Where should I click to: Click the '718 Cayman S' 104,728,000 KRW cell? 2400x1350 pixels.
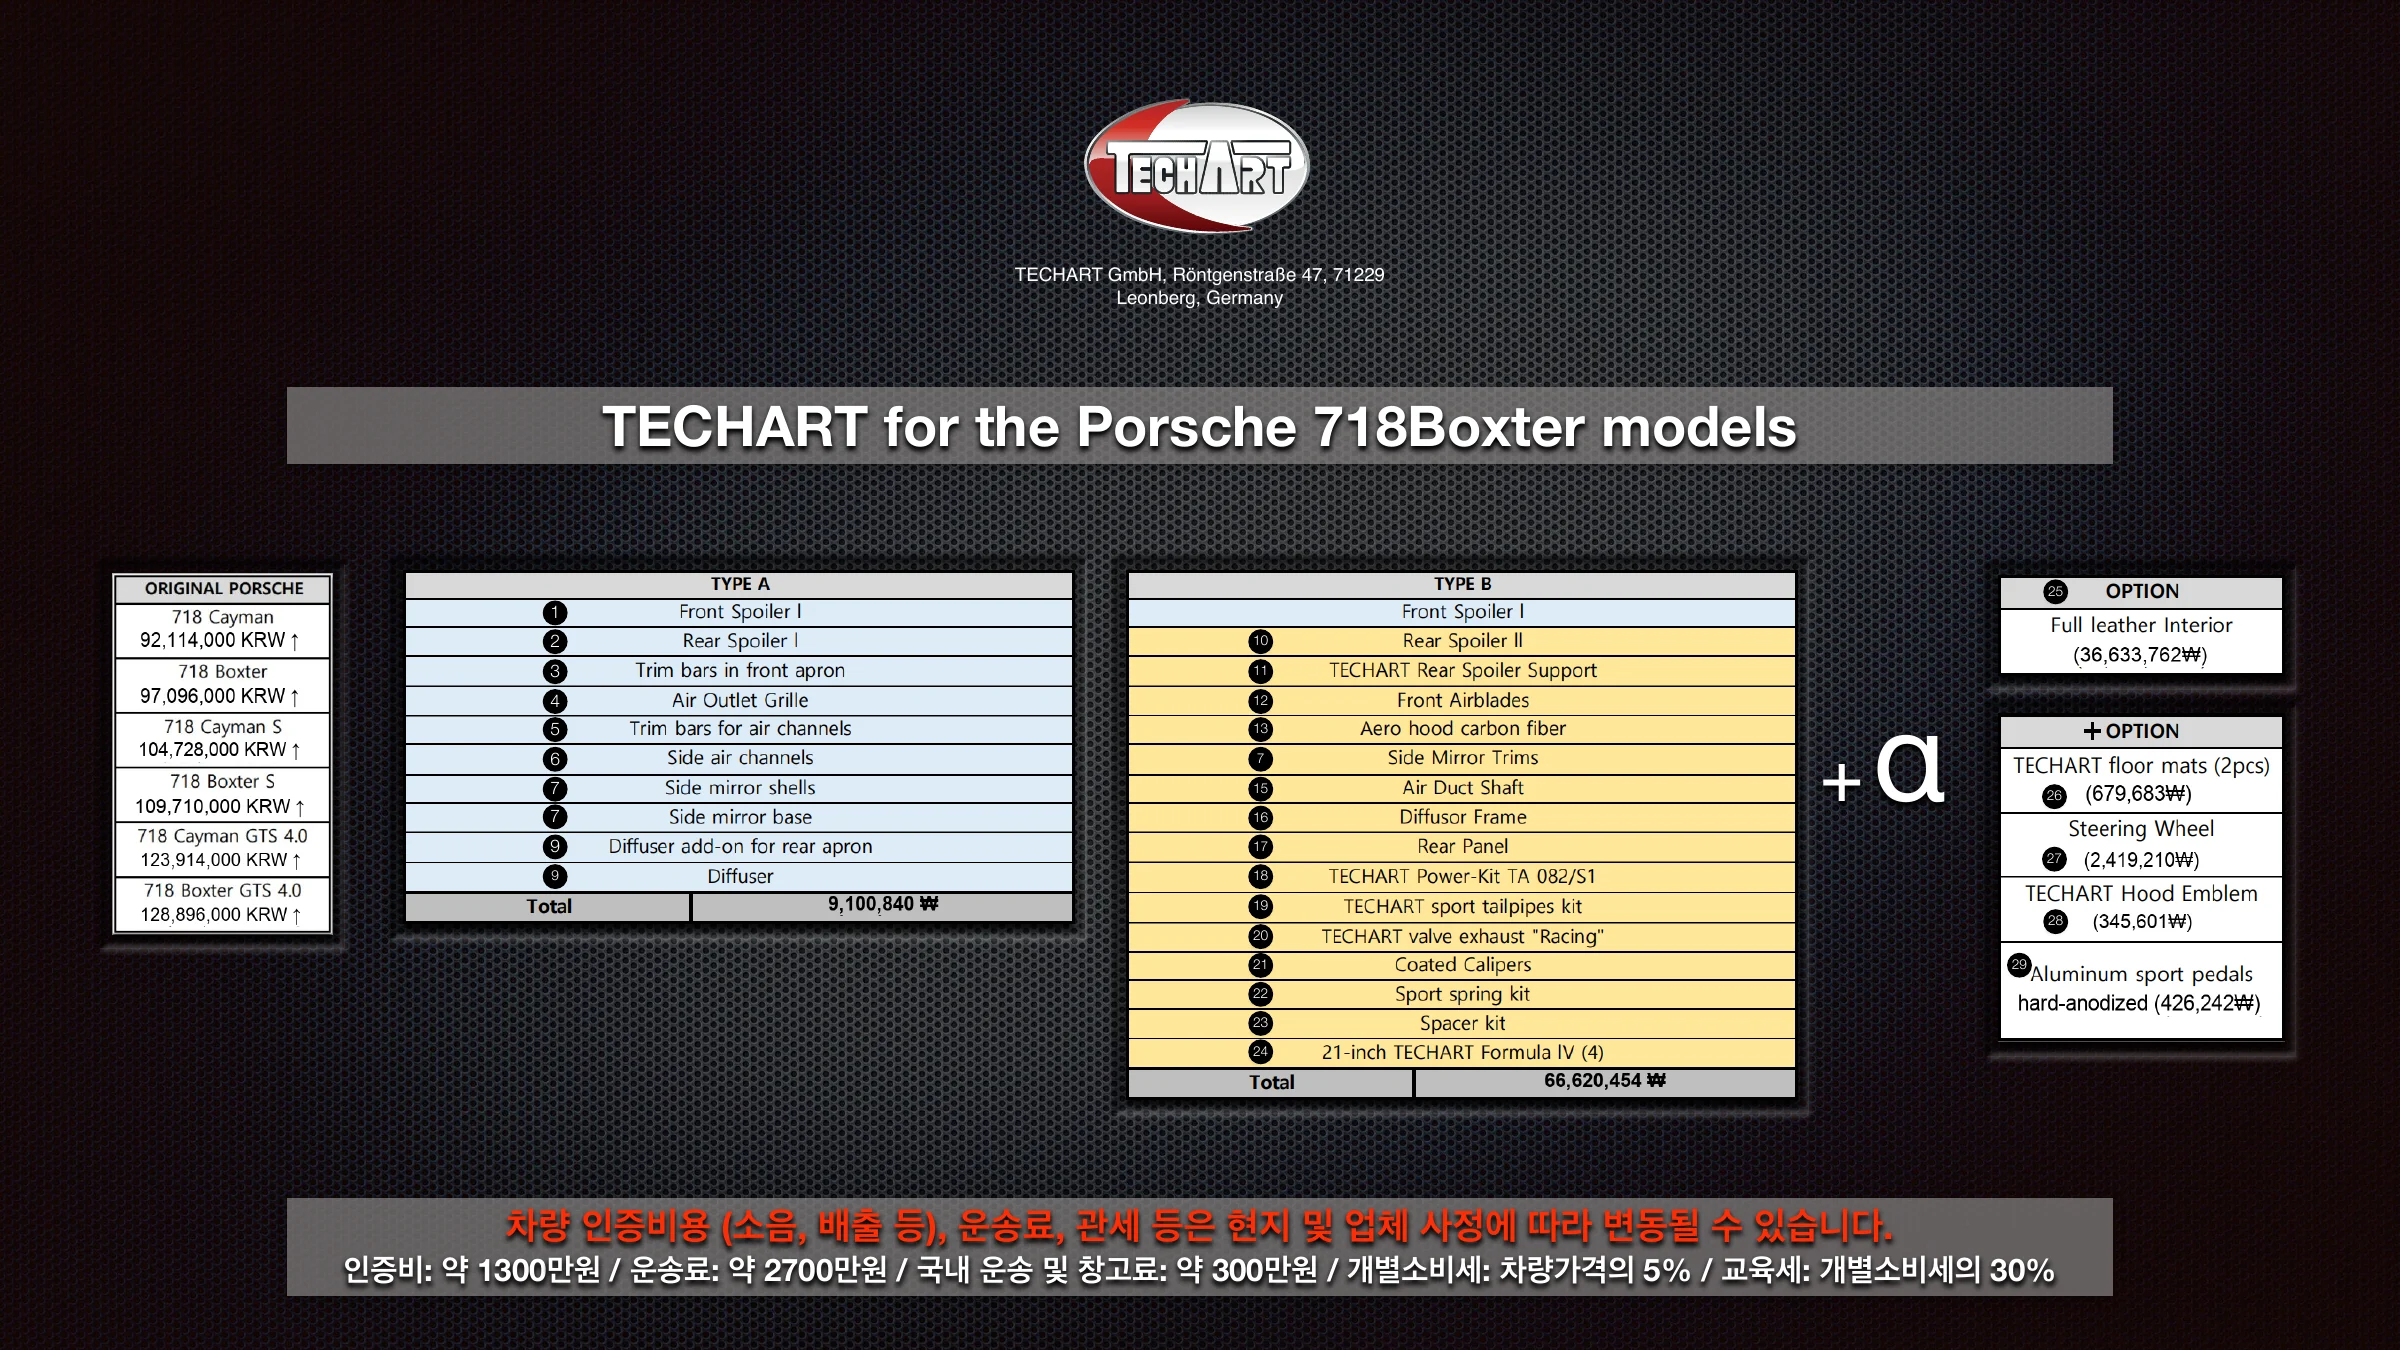223,739
